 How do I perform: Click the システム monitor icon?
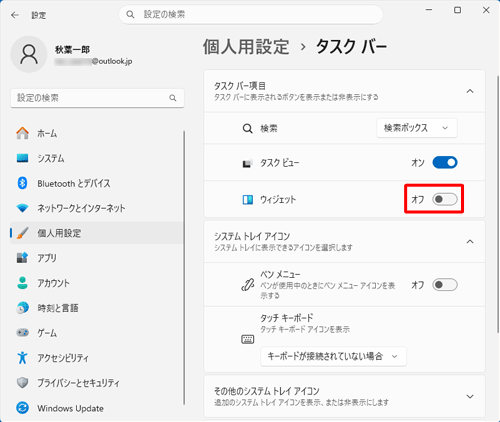pyautogui.click(x=22, y=158)
